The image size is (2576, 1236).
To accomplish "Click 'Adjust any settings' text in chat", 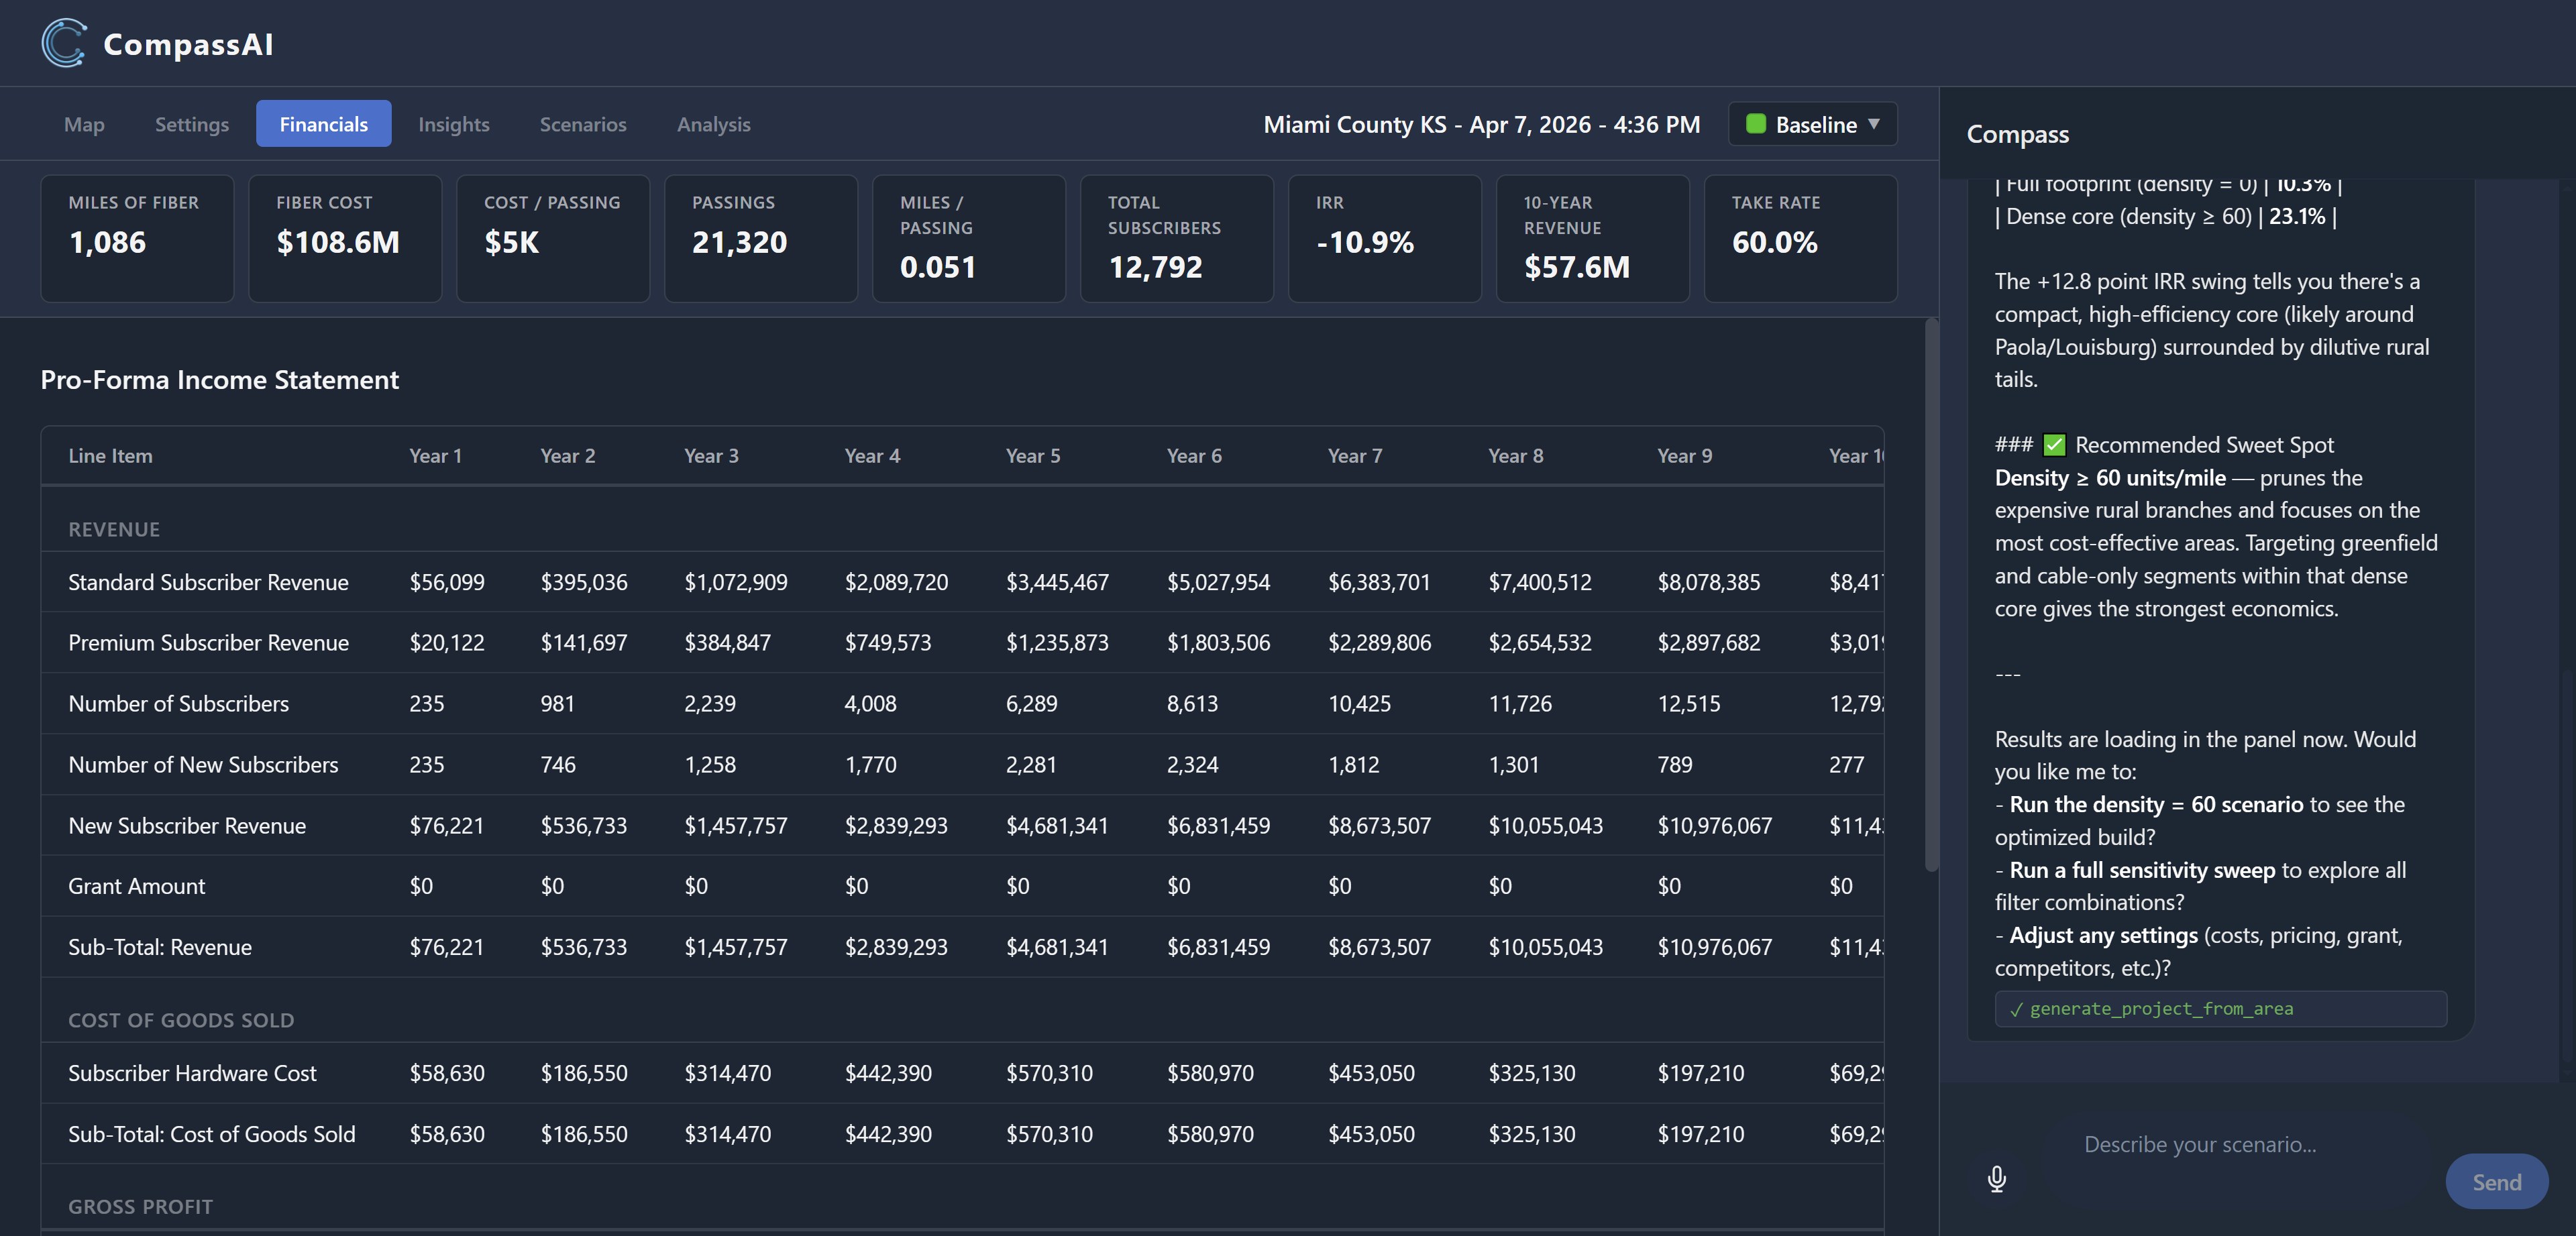I will click(2104, 936).
